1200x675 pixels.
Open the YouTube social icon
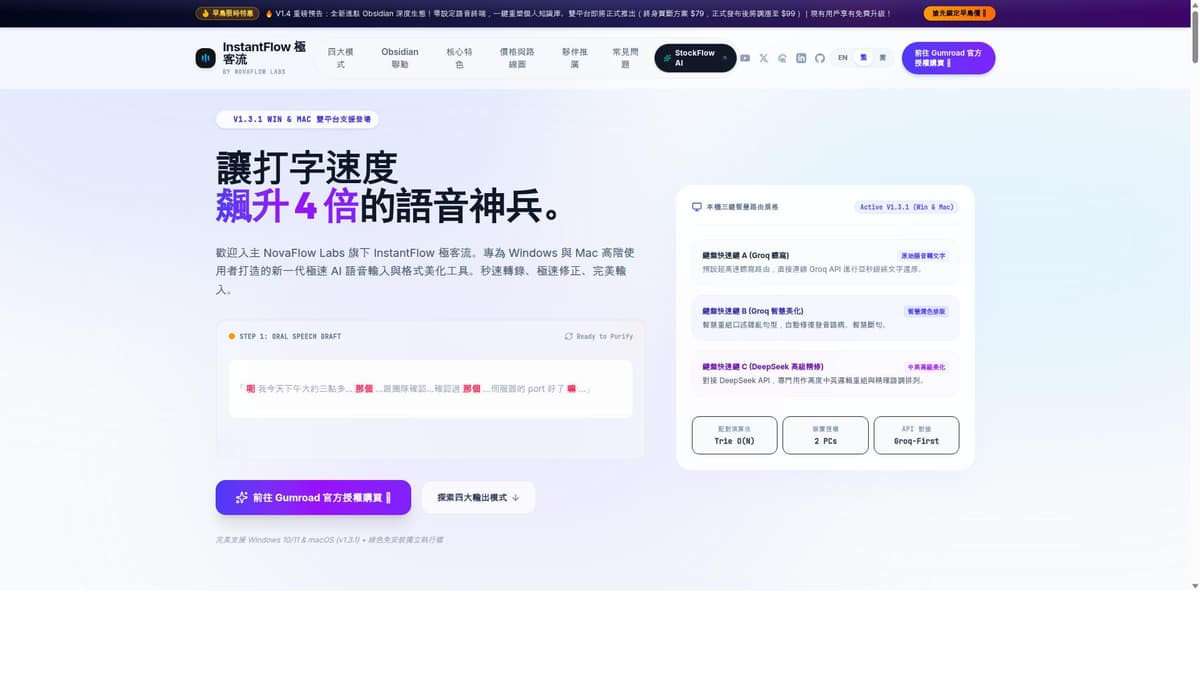click(745, 58)
